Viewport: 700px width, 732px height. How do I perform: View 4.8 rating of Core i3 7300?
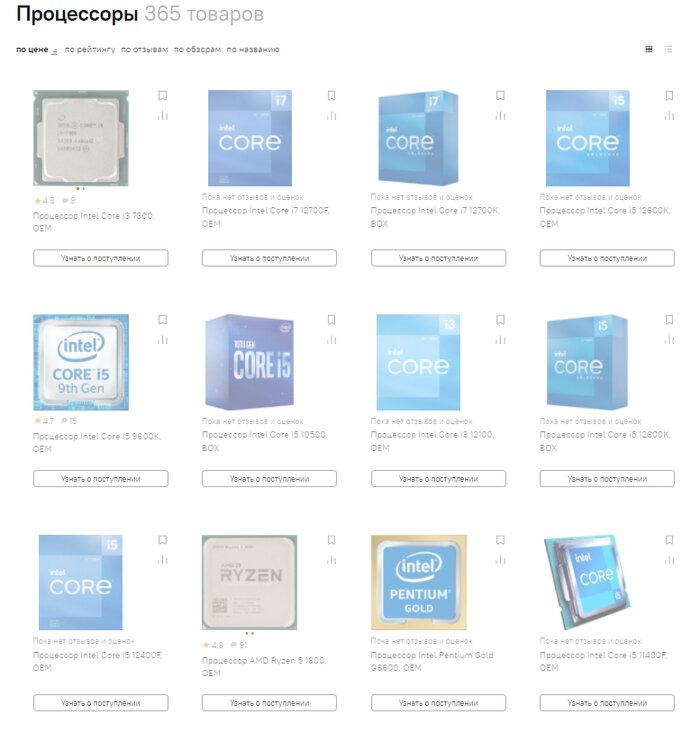point(44,201)
